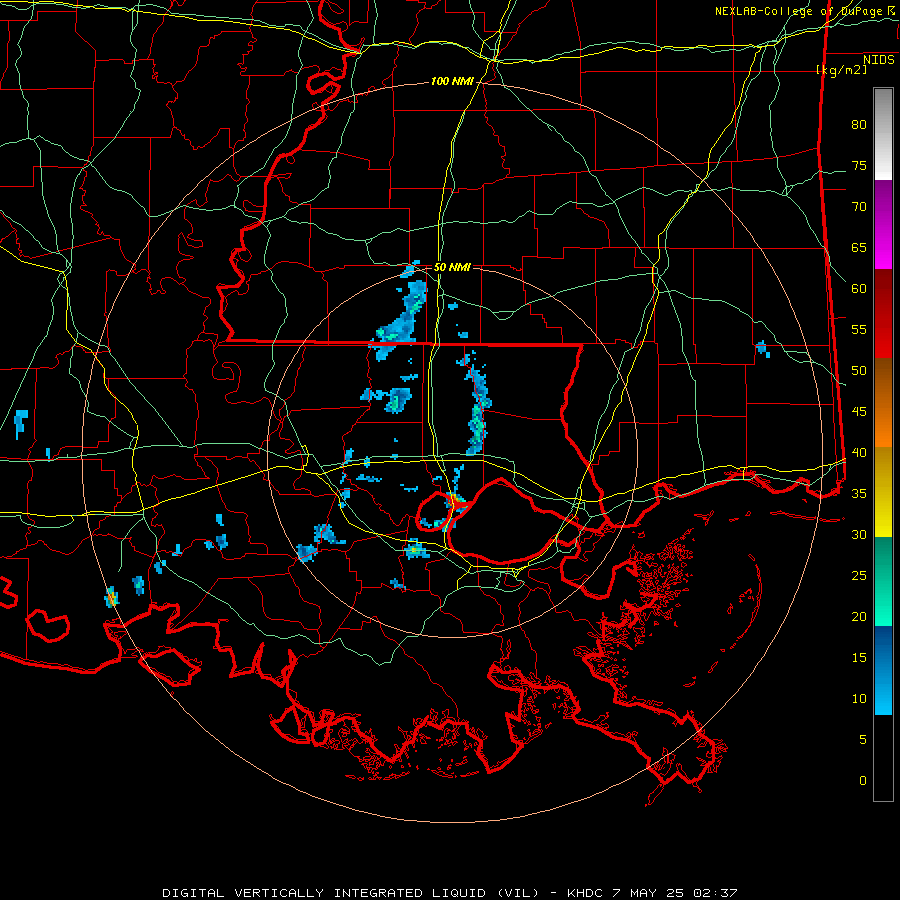Click the 80 value on the color scale
900x900 pixels.
coord(859,125)
